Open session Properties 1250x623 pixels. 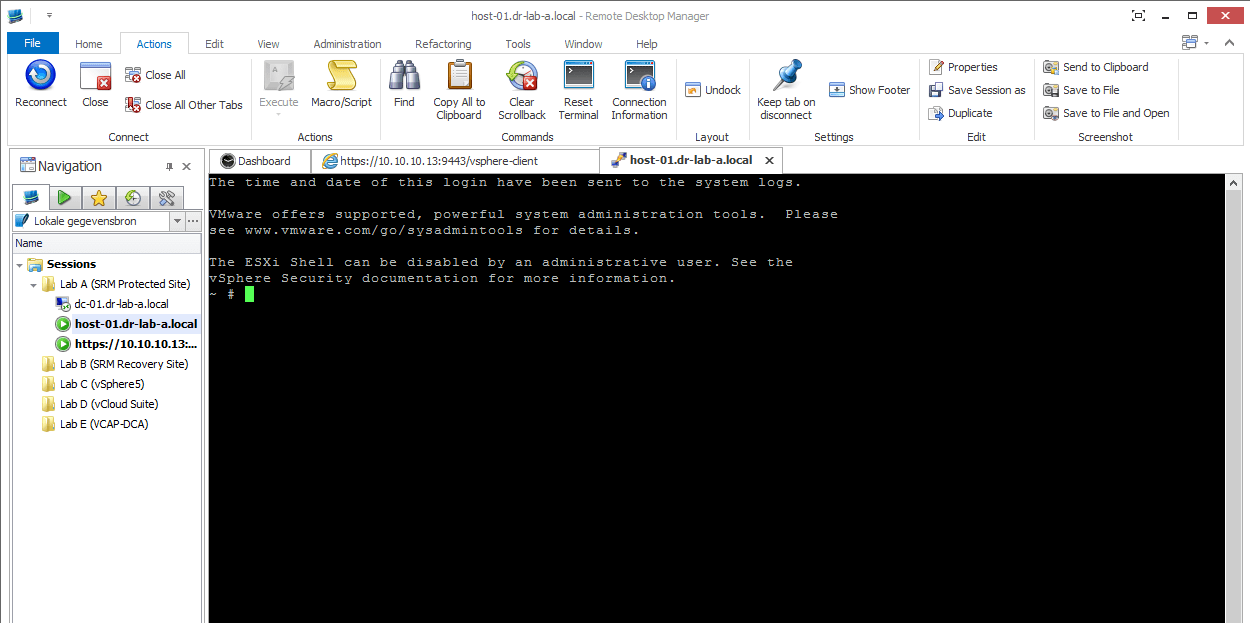[964, 67]
